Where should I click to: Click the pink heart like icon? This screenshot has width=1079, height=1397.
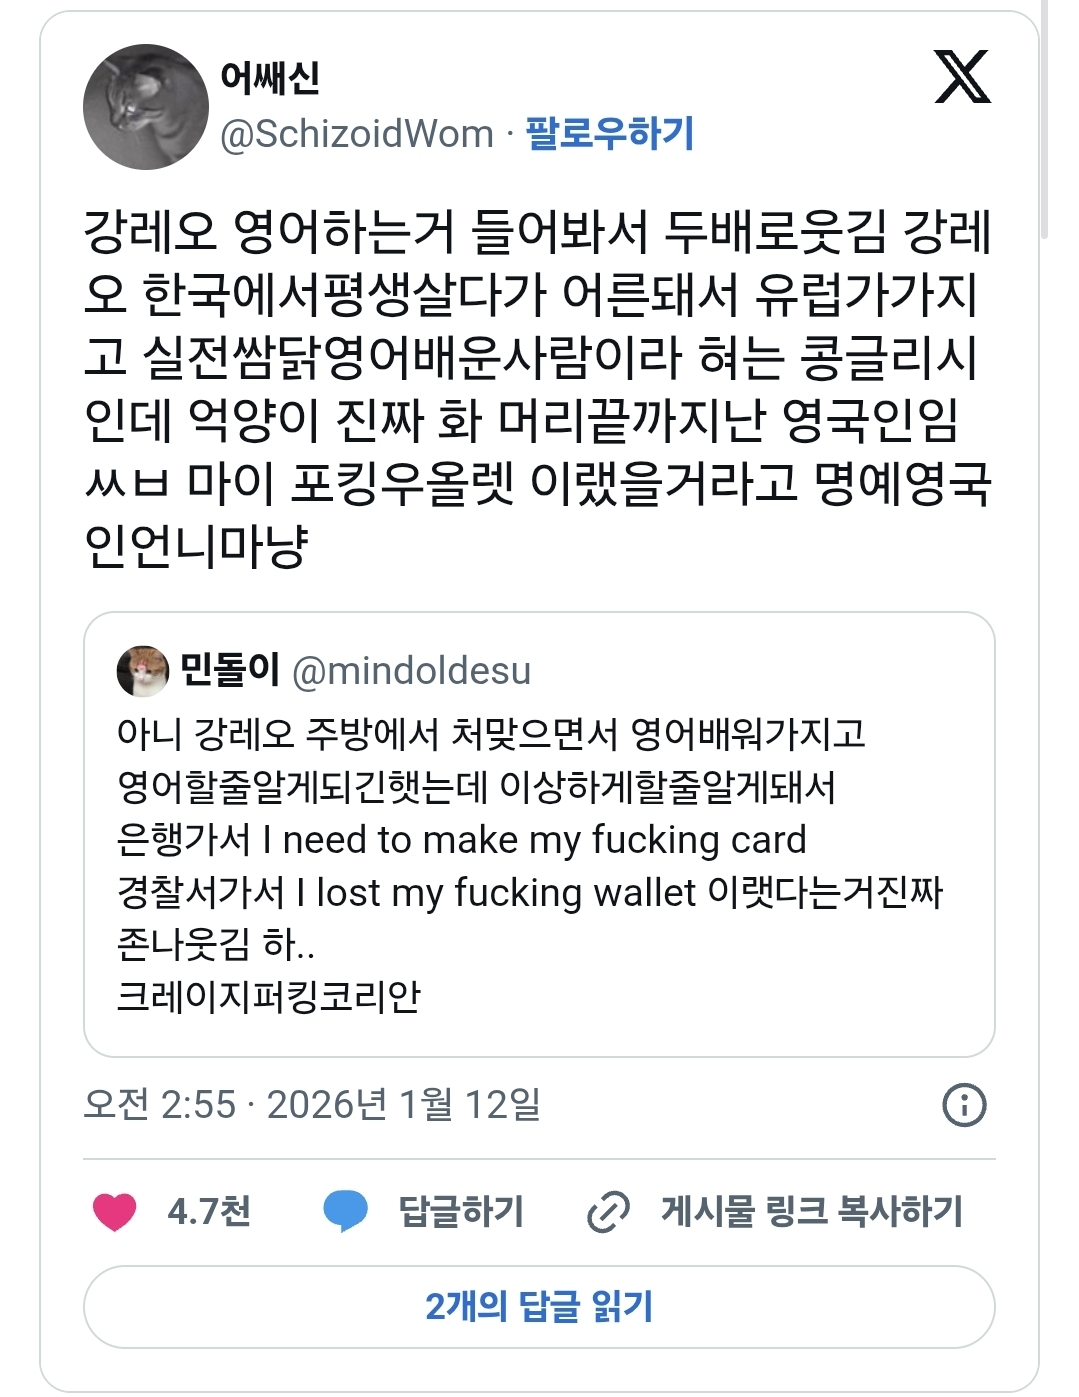(114, 1212)
